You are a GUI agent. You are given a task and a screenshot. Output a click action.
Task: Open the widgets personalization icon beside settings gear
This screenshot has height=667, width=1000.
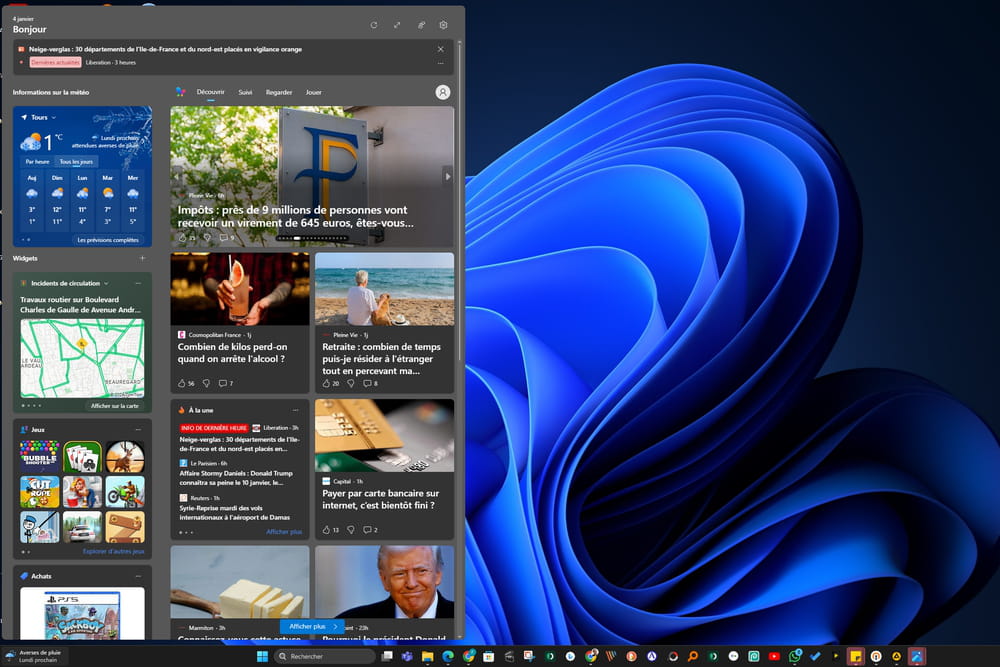(x=421, y=25)
